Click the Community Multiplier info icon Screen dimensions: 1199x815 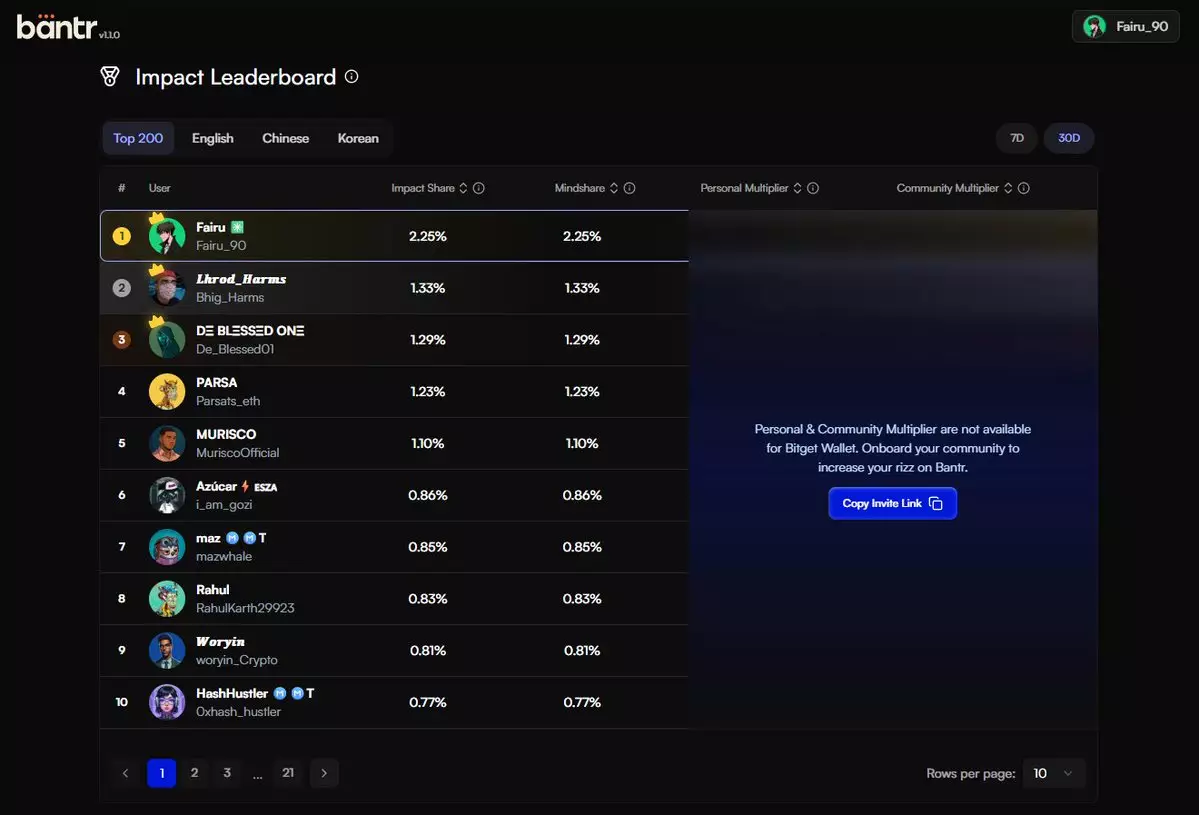coord(1023,188)
